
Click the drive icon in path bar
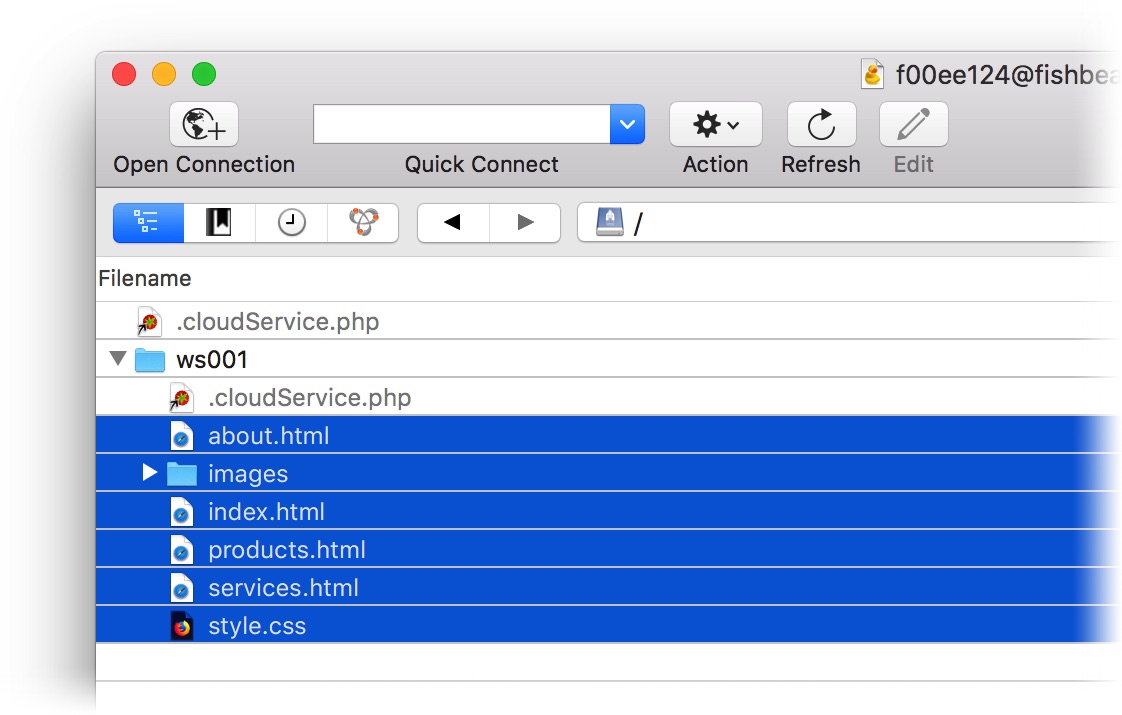click(x=610, y=222)
